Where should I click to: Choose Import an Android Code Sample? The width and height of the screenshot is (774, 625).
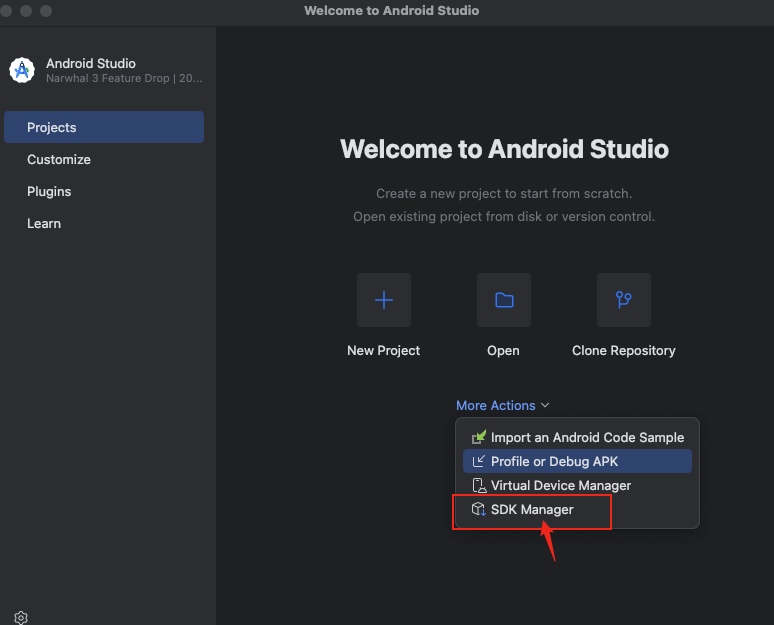pos(577,437)
